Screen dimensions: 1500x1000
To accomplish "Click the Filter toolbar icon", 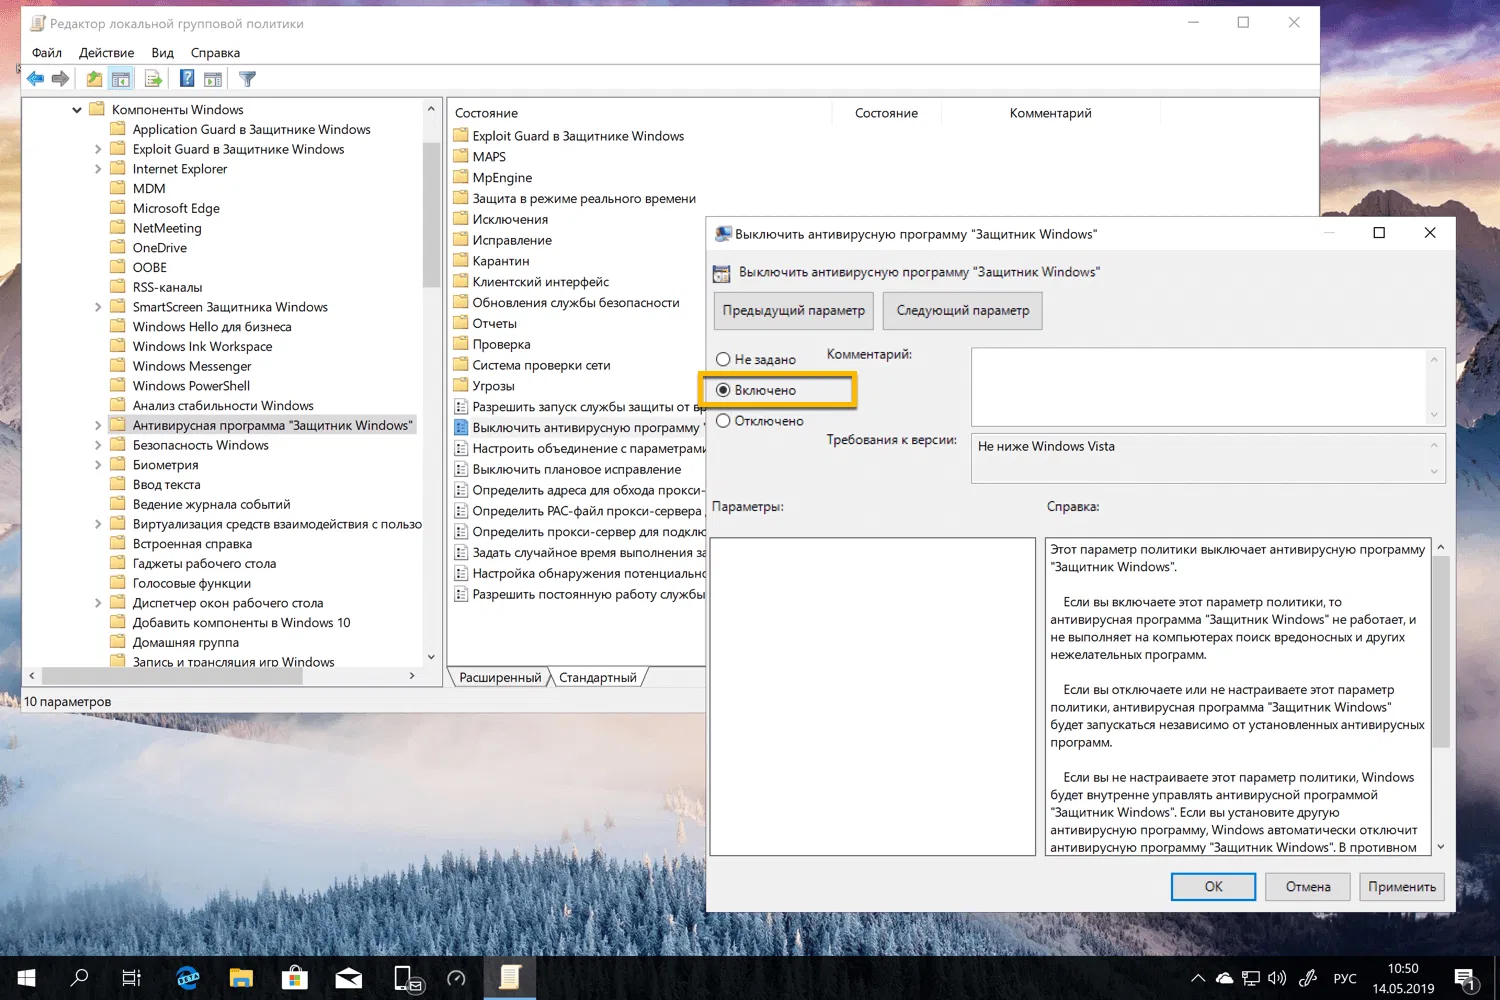I will pyautogui.click(x=247, y=78).
